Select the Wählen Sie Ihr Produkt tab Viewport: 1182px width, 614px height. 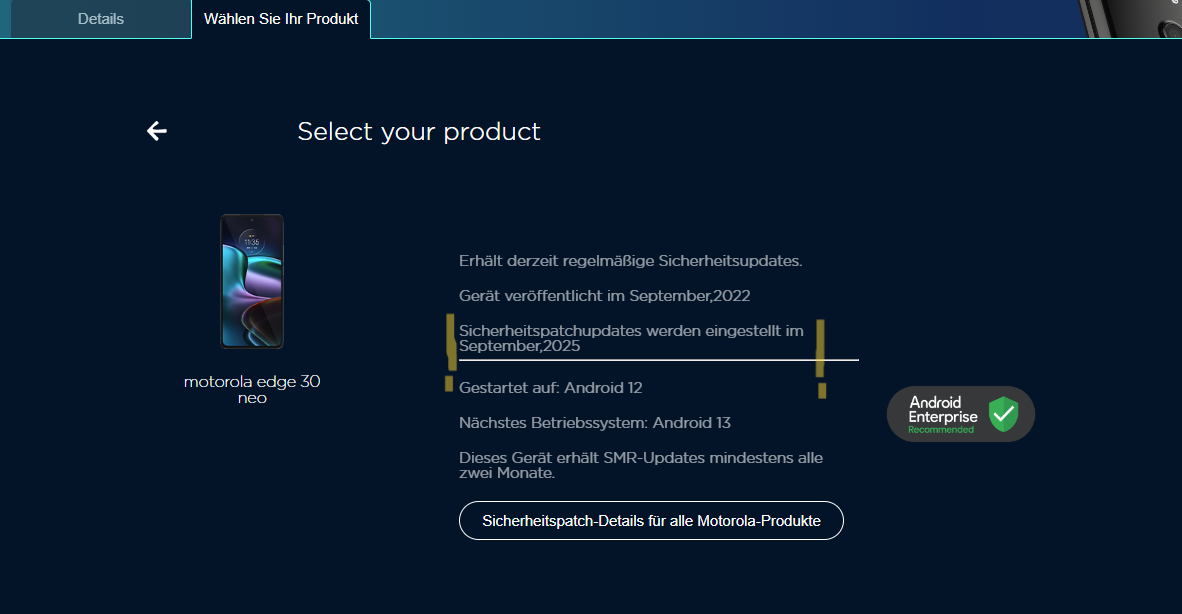click(x=281, y=19)
